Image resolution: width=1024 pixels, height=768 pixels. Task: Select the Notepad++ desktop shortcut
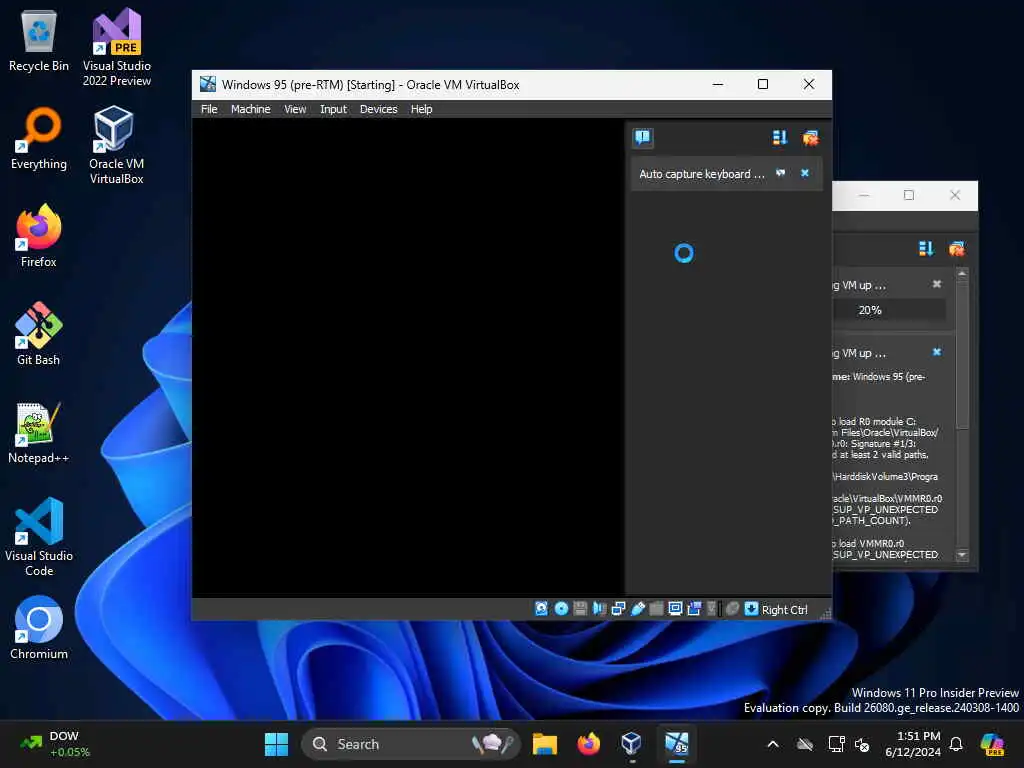tap(39, 433)
